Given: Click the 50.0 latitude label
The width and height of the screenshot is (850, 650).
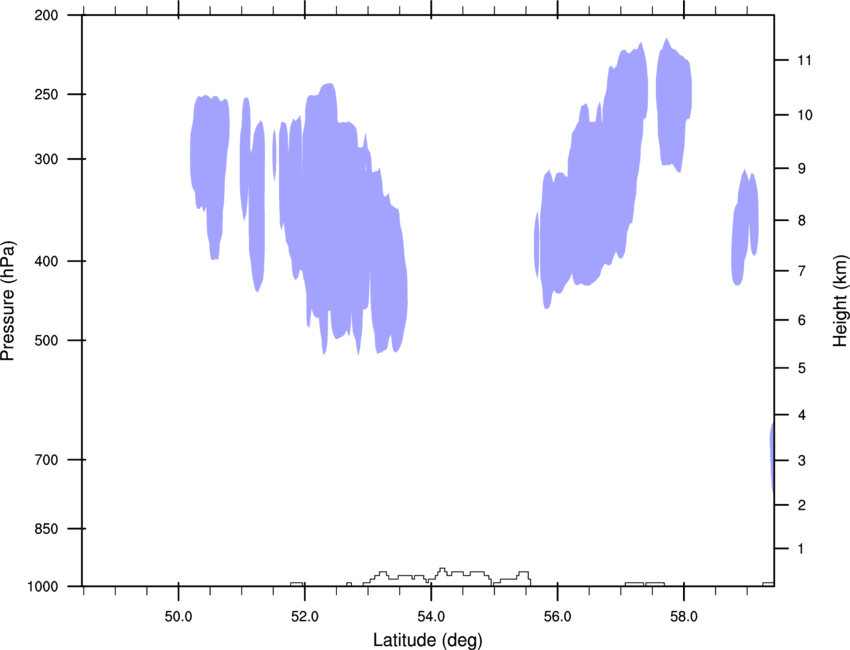Looking at the screenshot, I should pos(178,617).
